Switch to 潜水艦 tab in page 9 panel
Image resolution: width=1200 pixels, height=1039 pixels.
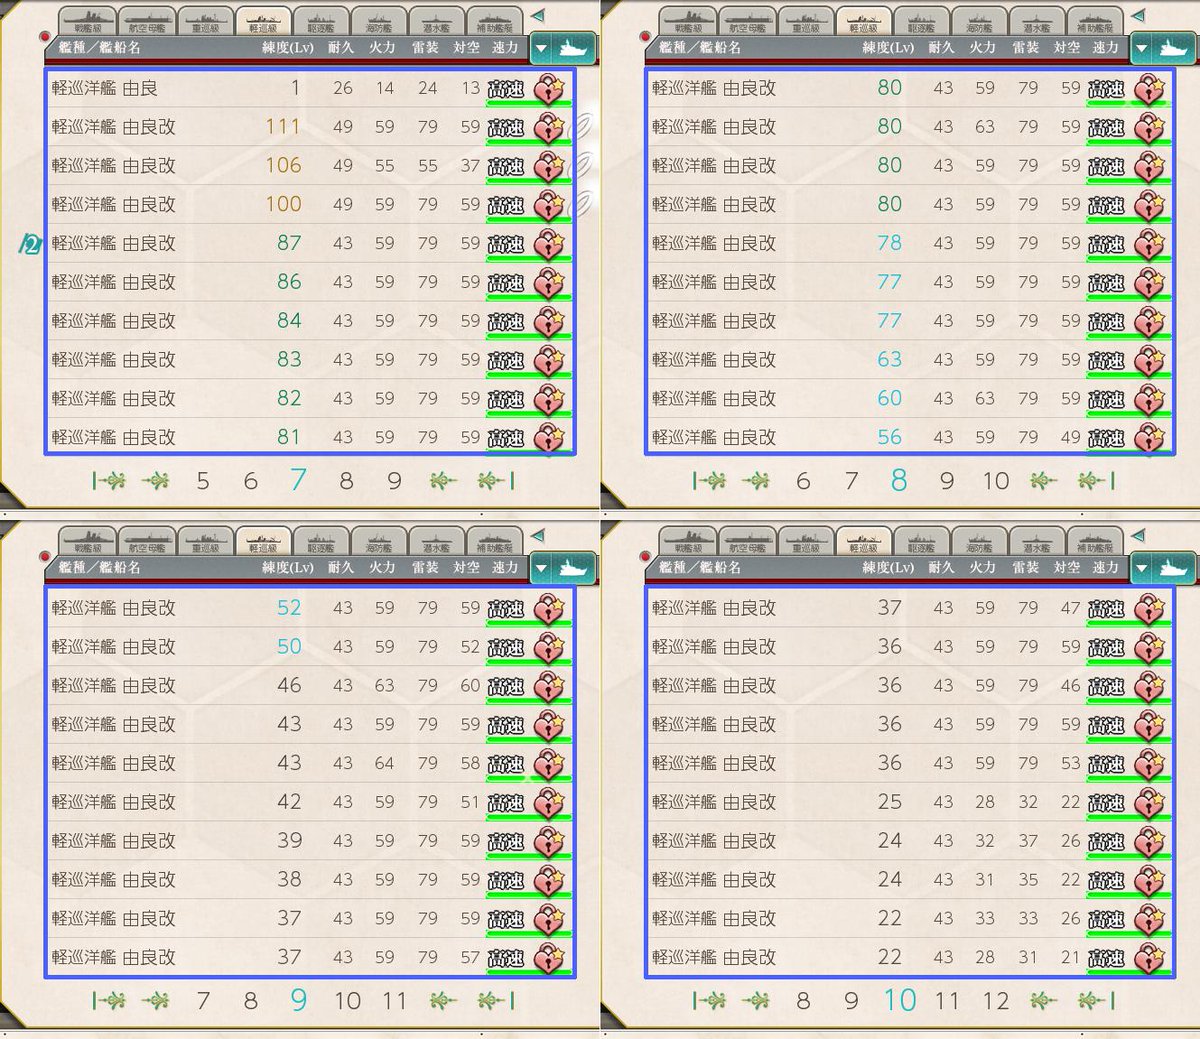coord(437,541)
